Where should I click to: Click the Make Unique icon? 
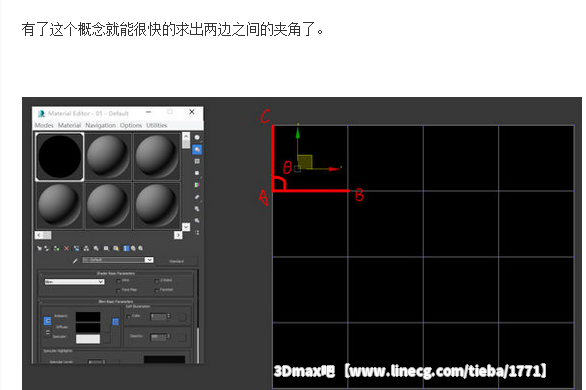86,248
